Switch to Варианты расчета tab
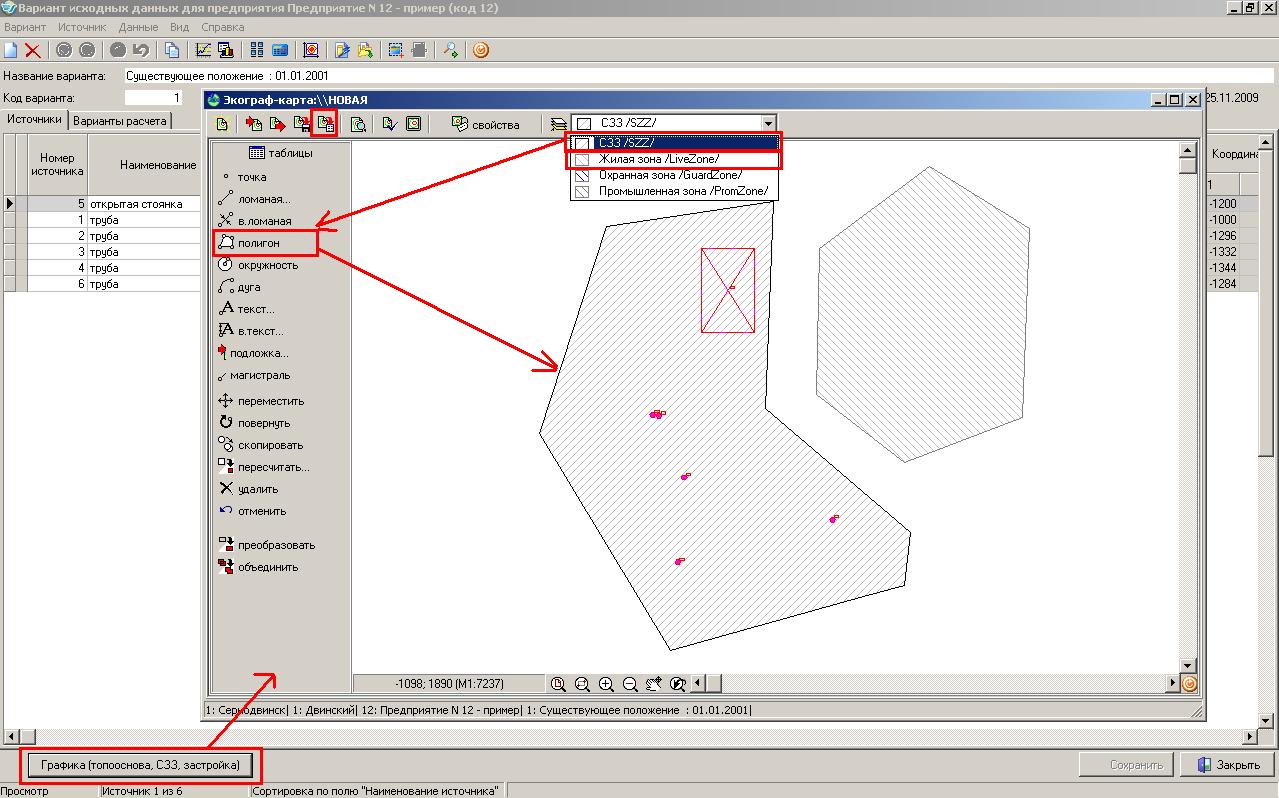 (120, 121)
